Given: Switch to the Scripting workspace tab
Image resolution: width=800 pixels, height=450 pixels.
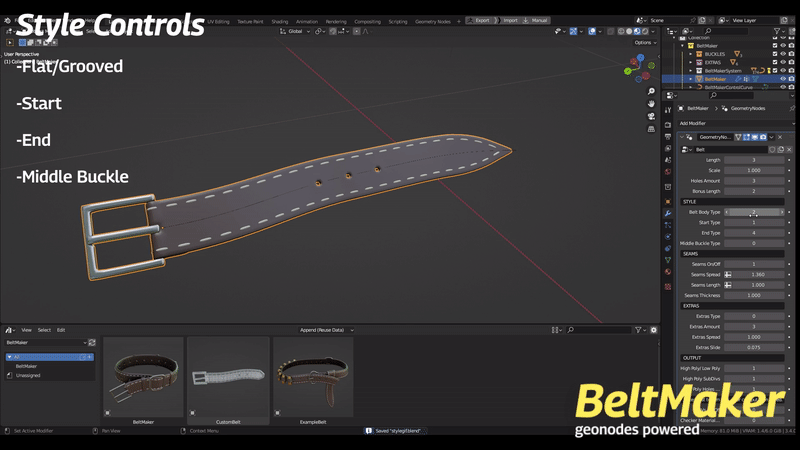Looking at the screenshot, I should coord(398,21).
